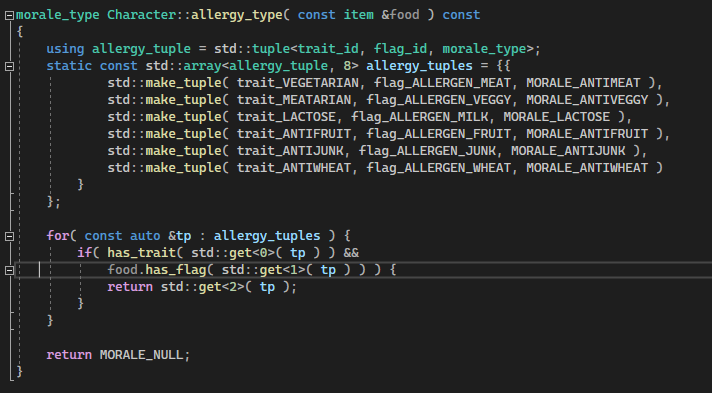
Task: Click the Character class name
Action: (x=141, y=15)
